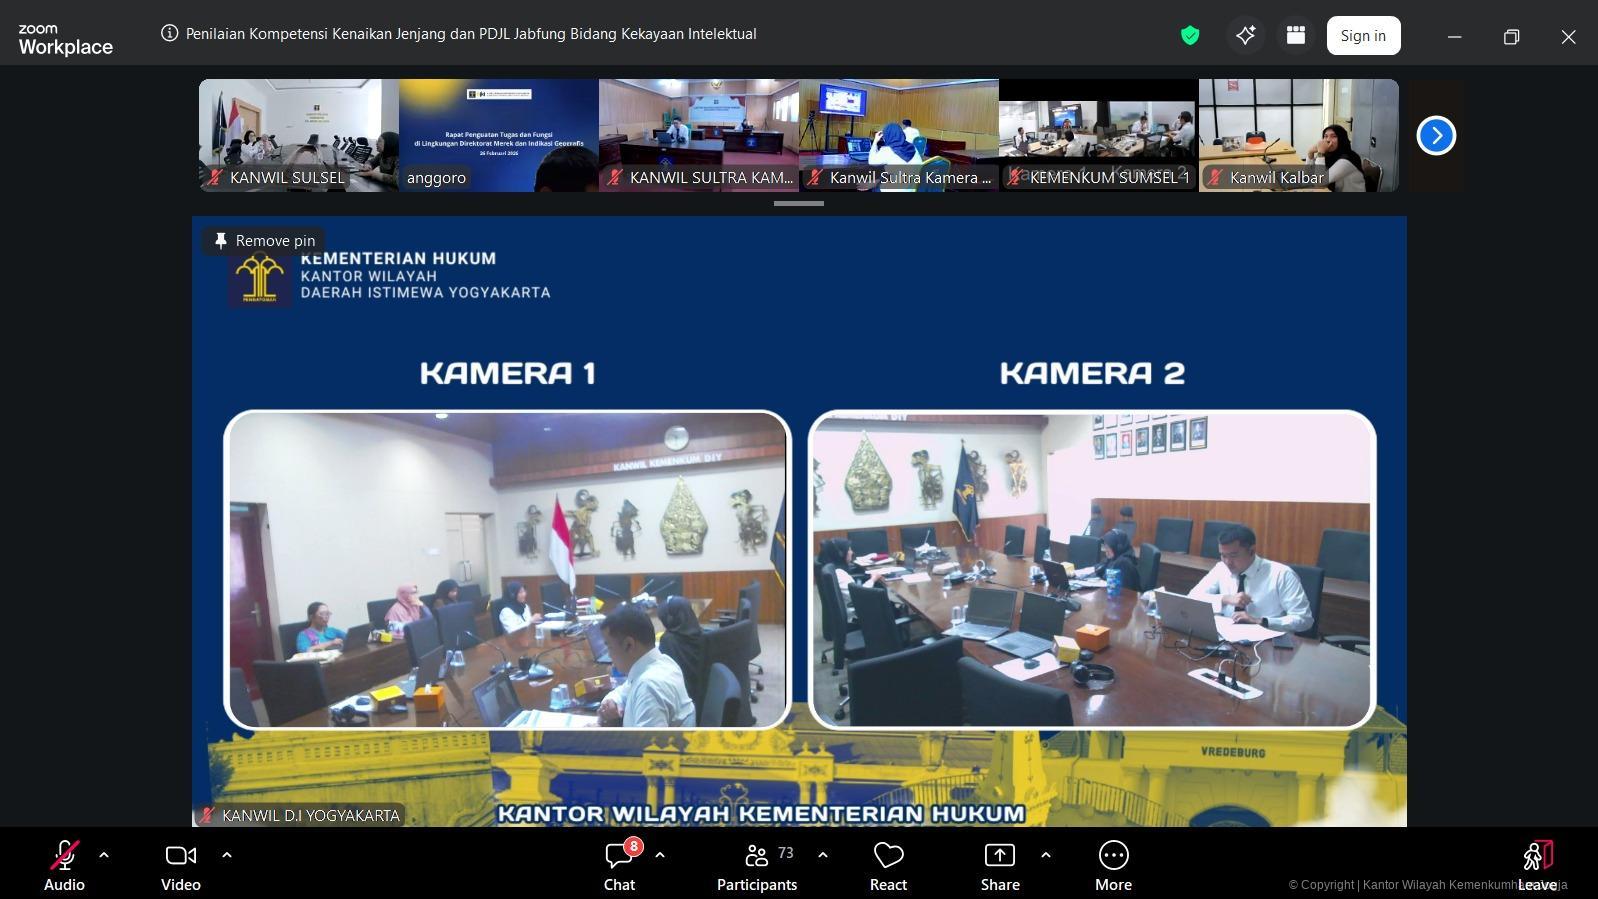Viewport: 1598px width, 899px height.
Task: Expand video options arrow next to Video
Action: [227, 855]
